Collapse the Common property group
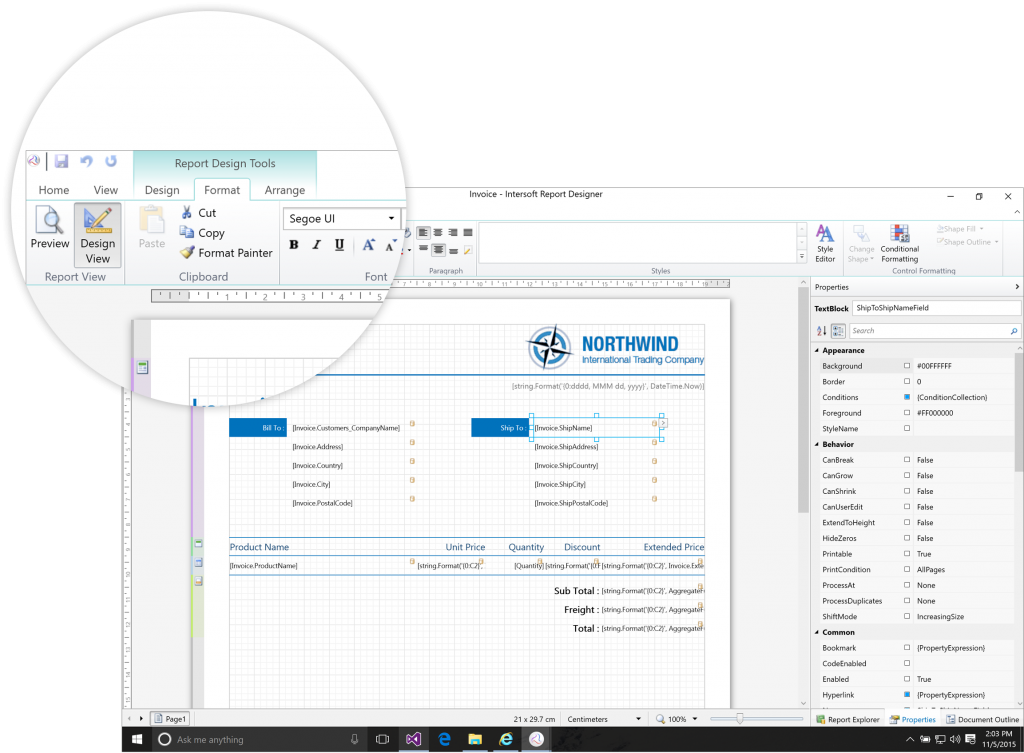The width and height of the screenshot is (1024, 753). pos(817,633)
